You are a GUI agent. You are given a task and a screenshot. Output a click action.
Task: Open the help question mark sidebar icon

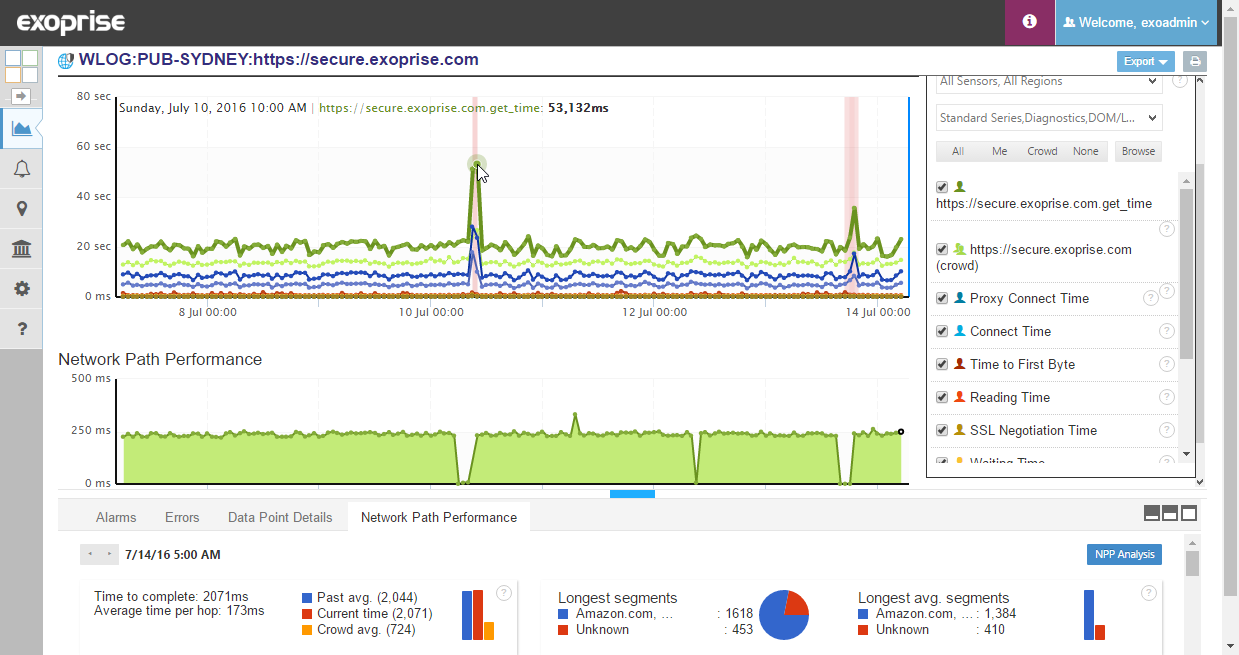21,329
